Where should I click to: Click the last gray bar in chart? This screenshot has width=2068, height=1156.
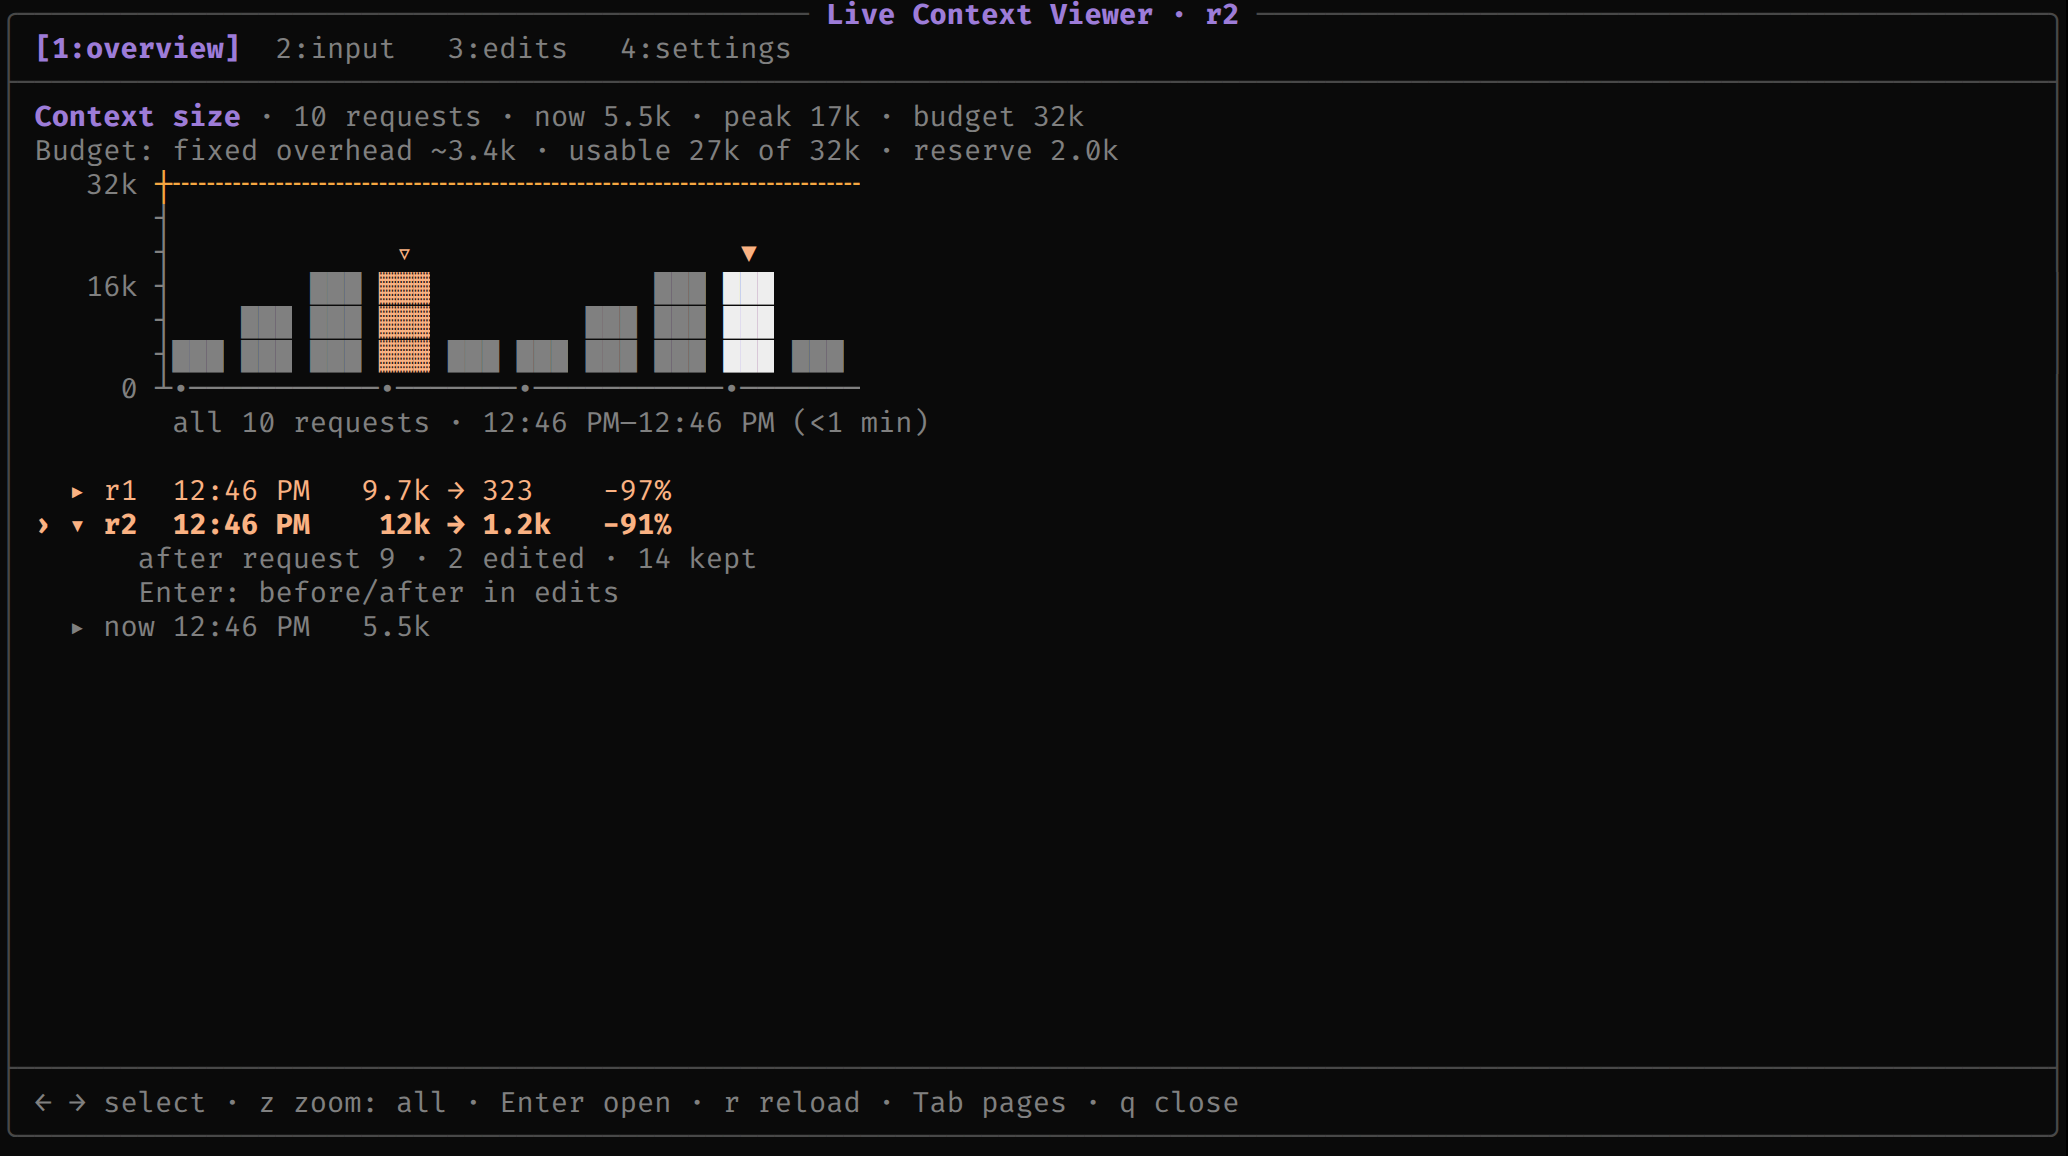(x=818, y=356)
